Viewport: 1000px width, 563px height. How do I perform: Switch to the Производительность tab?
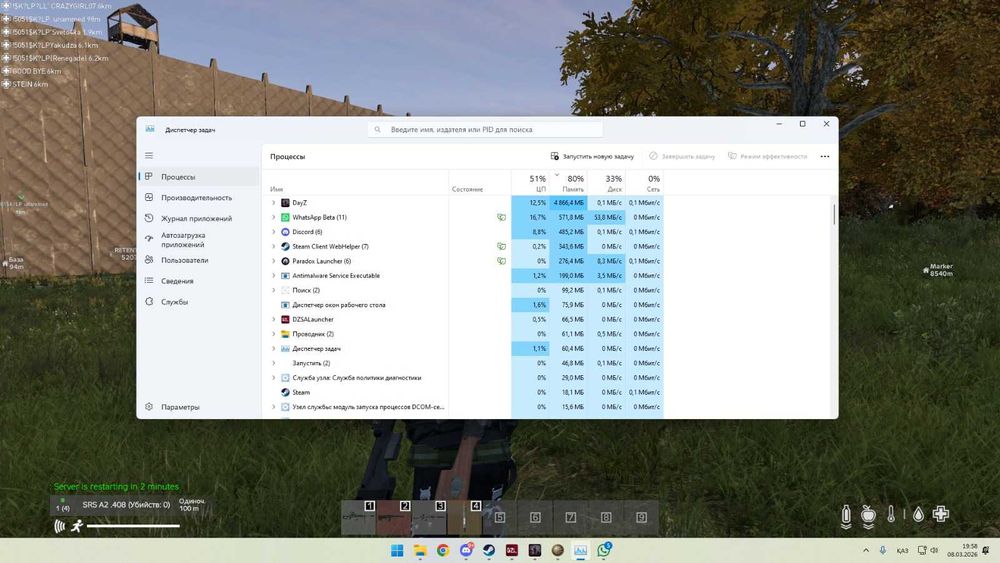click(199, 198)
